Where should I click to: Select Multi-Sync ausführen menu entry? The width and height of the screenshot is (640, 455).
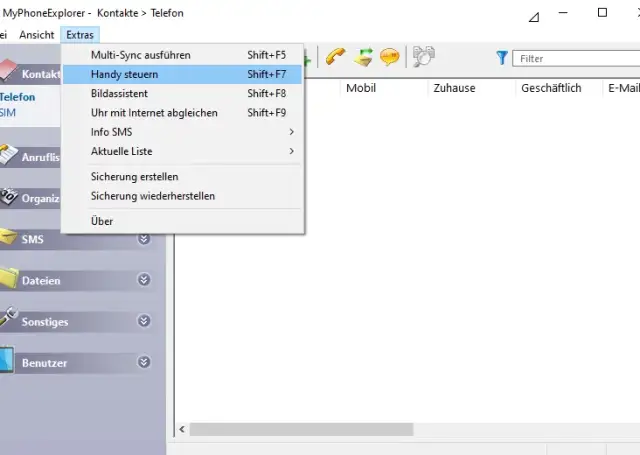[x=182, y=55]
